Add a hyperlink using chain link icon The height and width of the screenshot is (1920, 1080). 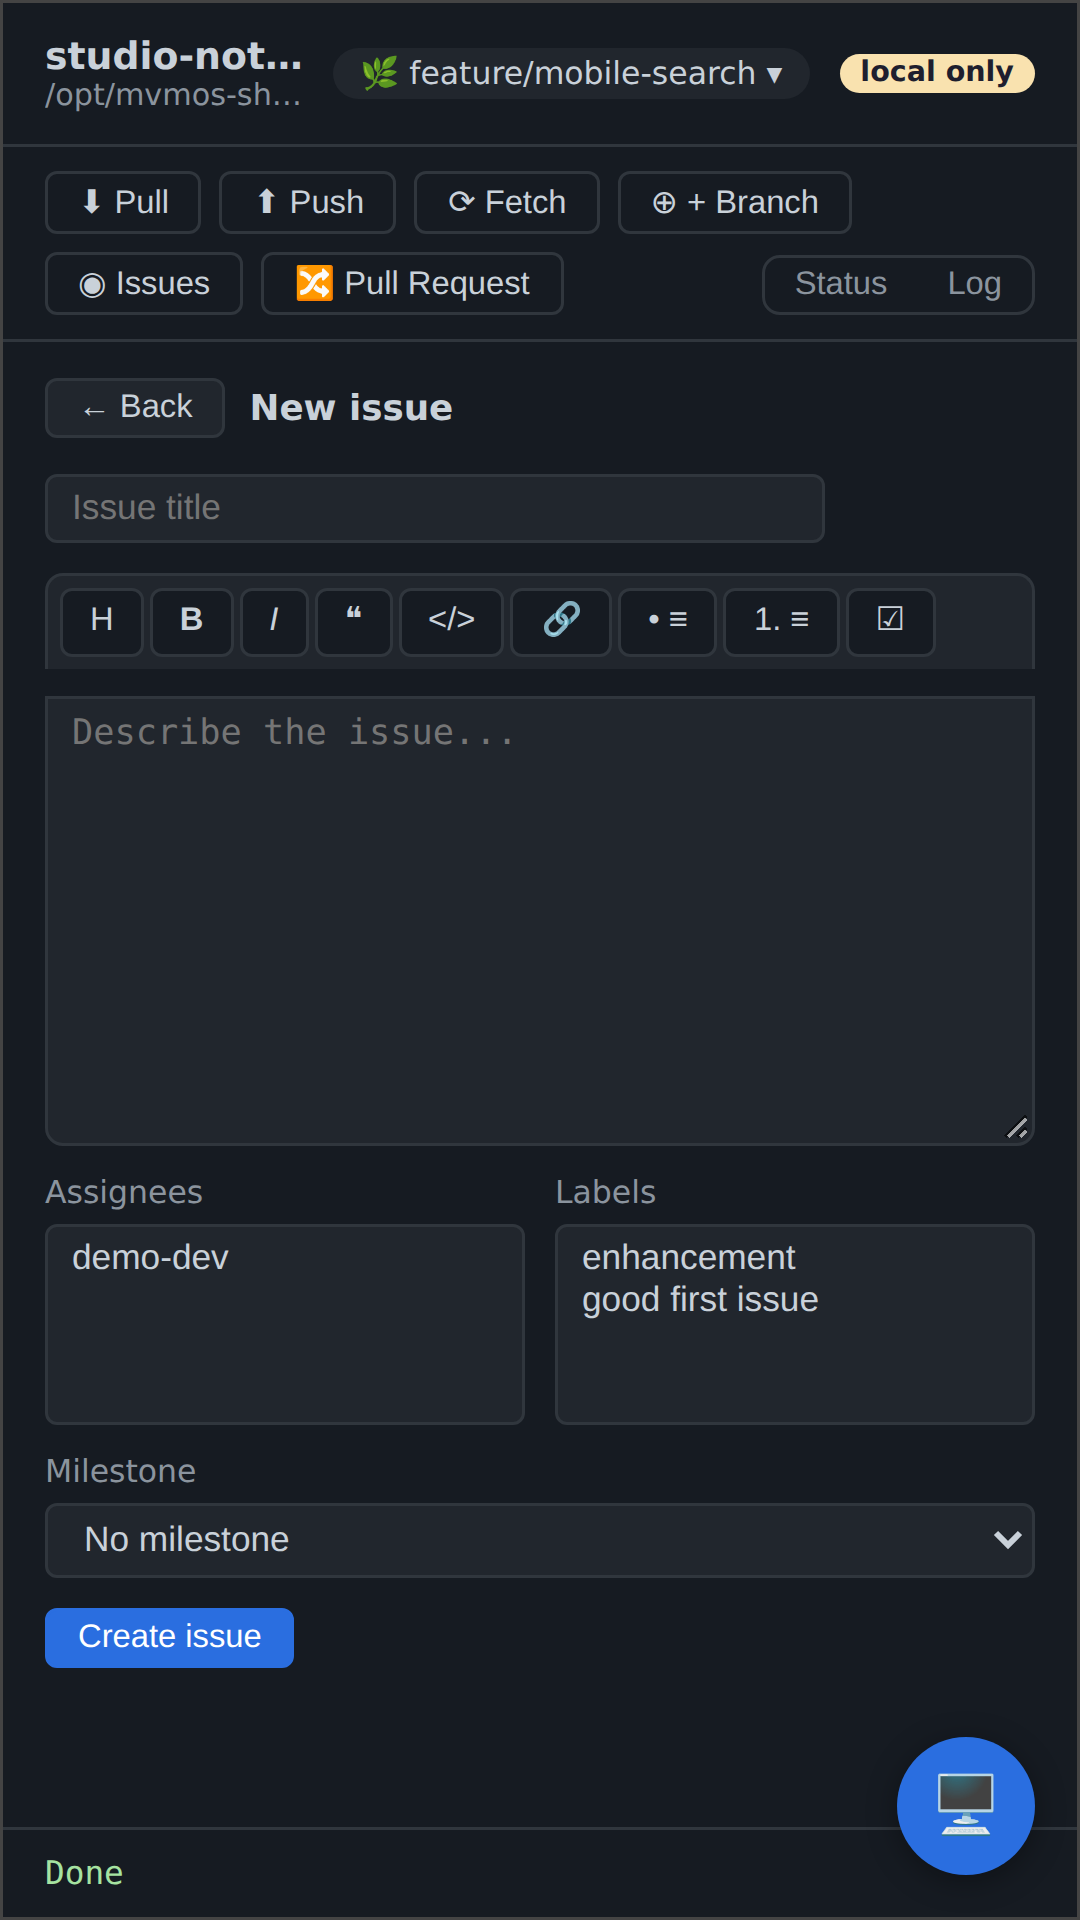[x=561, y=622]
